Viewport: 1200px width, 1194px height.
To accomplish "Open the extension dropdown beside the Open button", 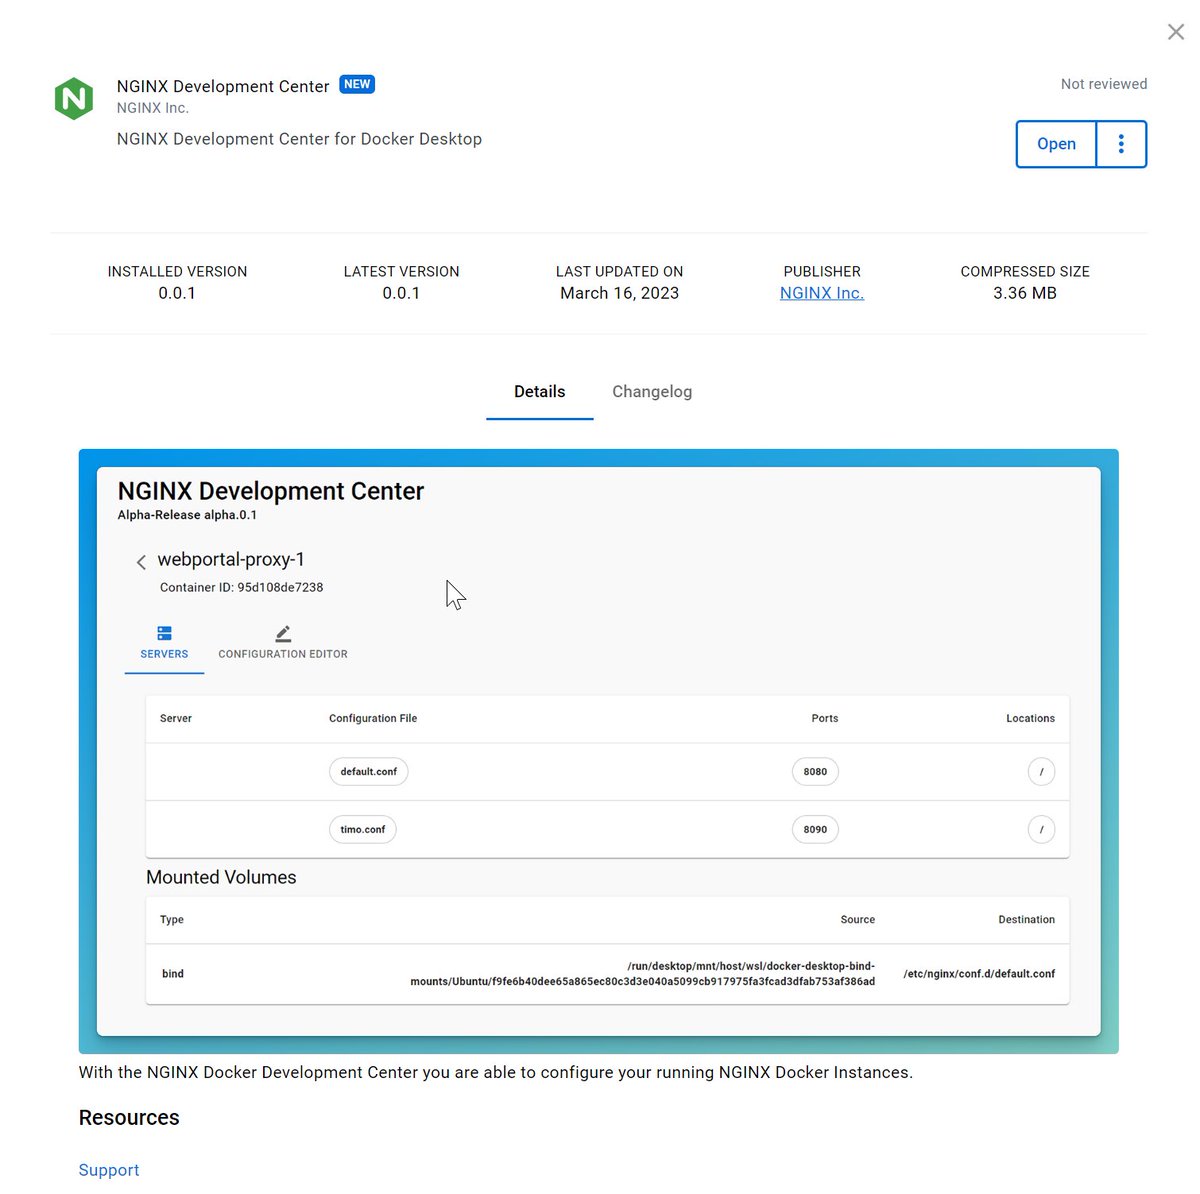I will (x=1121, y=144).
